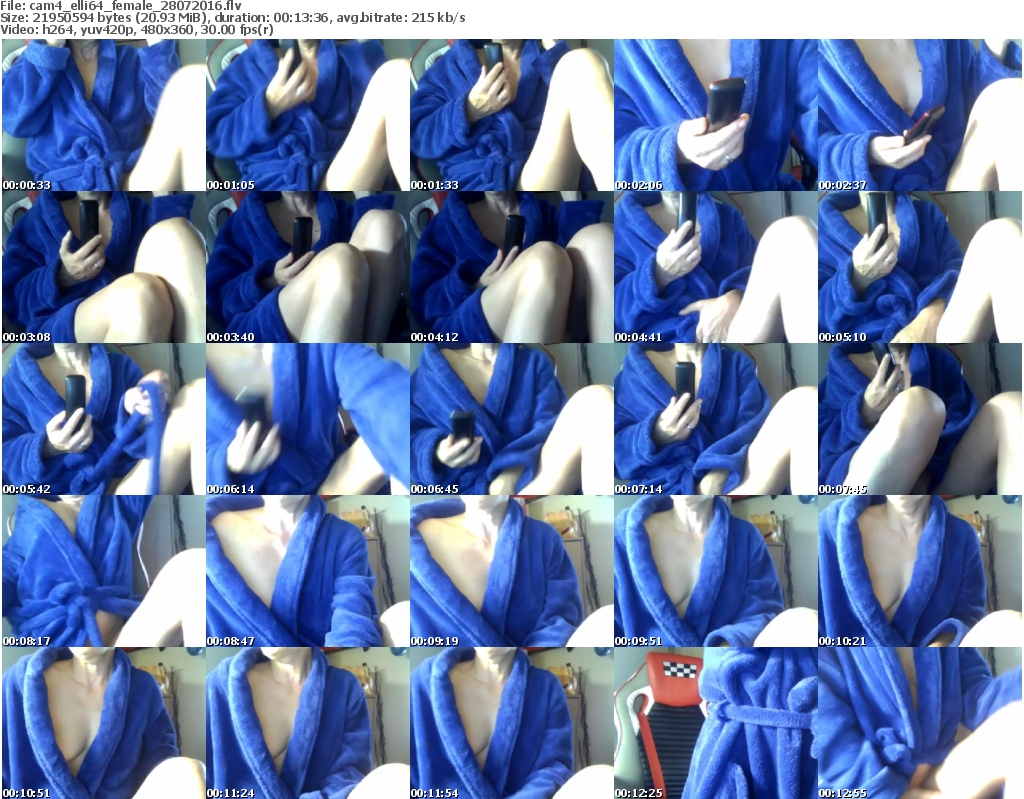Click the file size text '21950594 bytes (20.93 MiB)'

(120, 18)
